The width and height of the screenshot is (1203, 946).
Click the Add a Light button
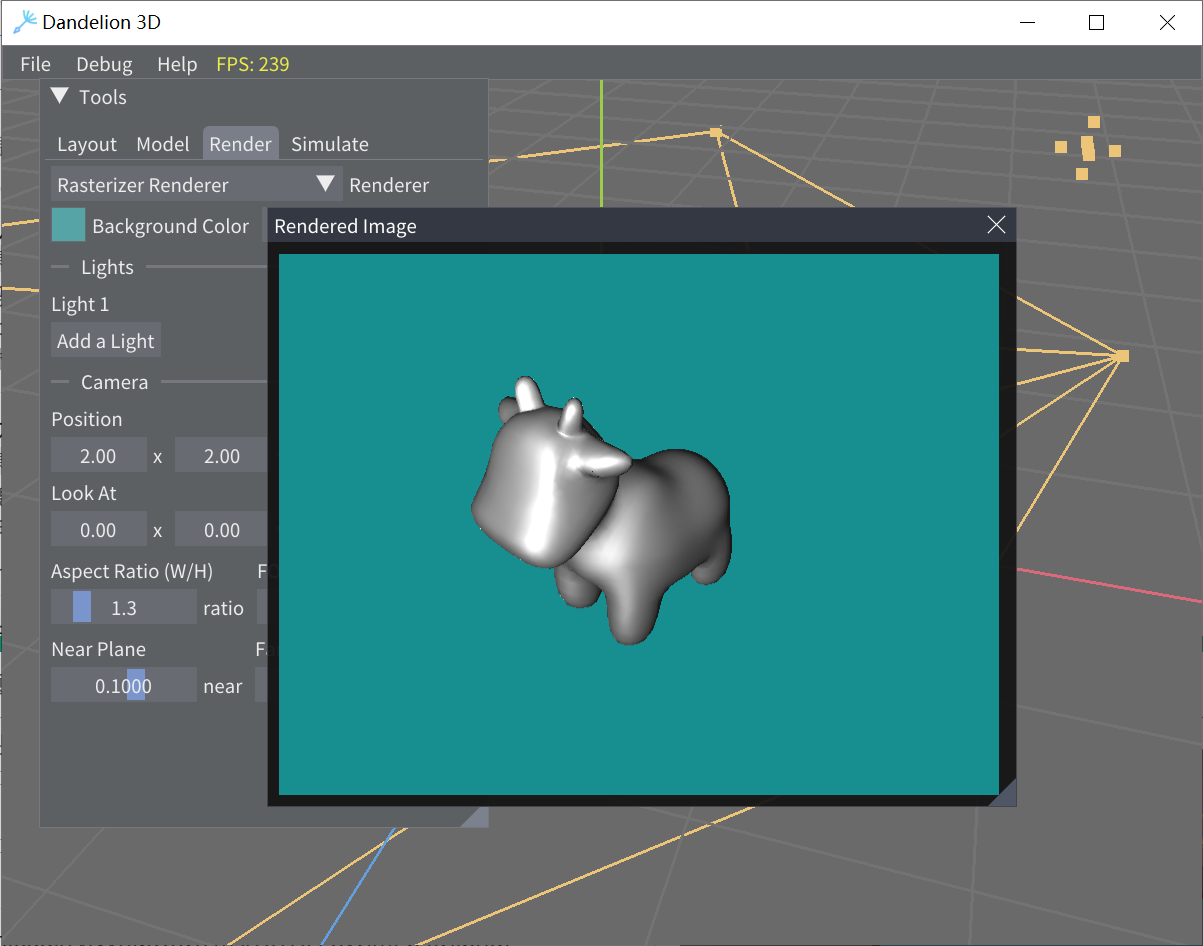(x=106, y=341)
